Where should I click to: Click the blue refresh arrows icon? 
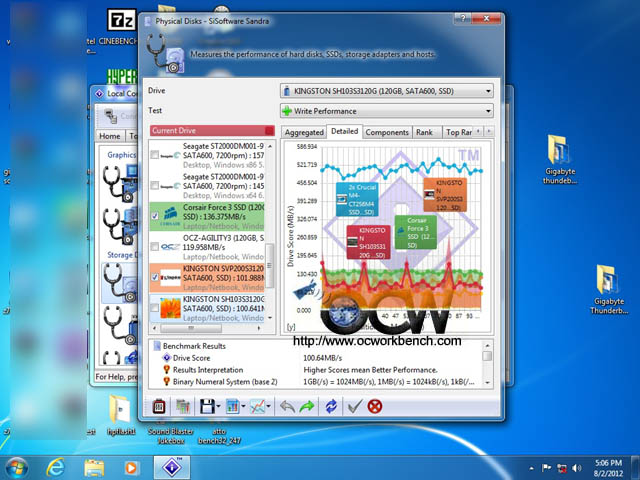[x=331, y=407]
